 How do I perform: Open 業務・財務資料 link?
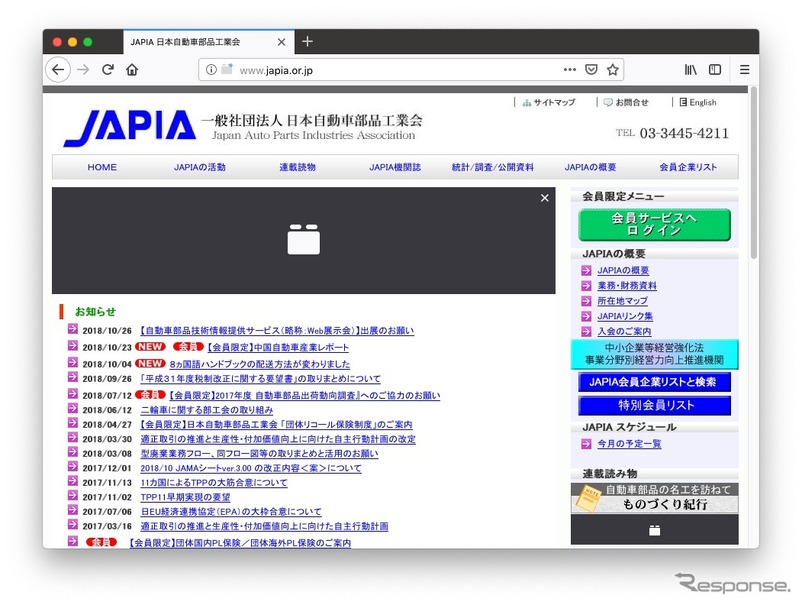tap(627, 286)
